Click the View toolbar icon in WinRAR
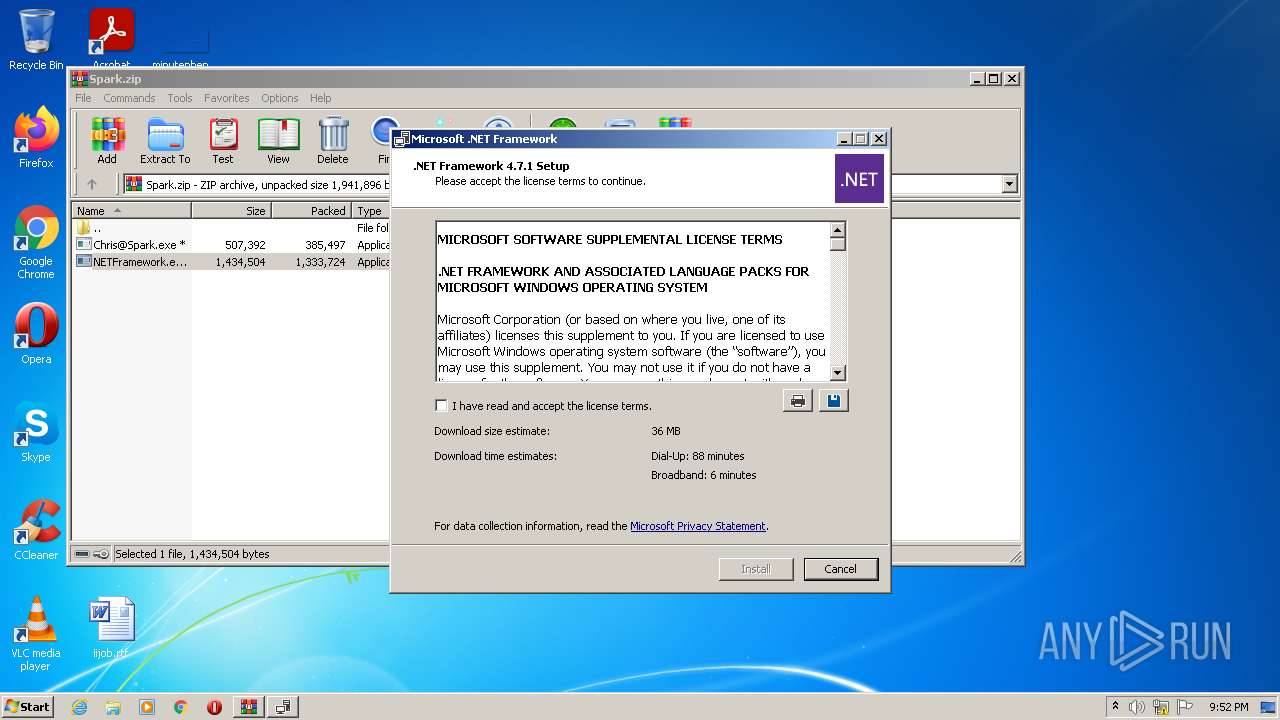Image resolution: width=1280 pixels, height=720 pixels. pos(278,140)
